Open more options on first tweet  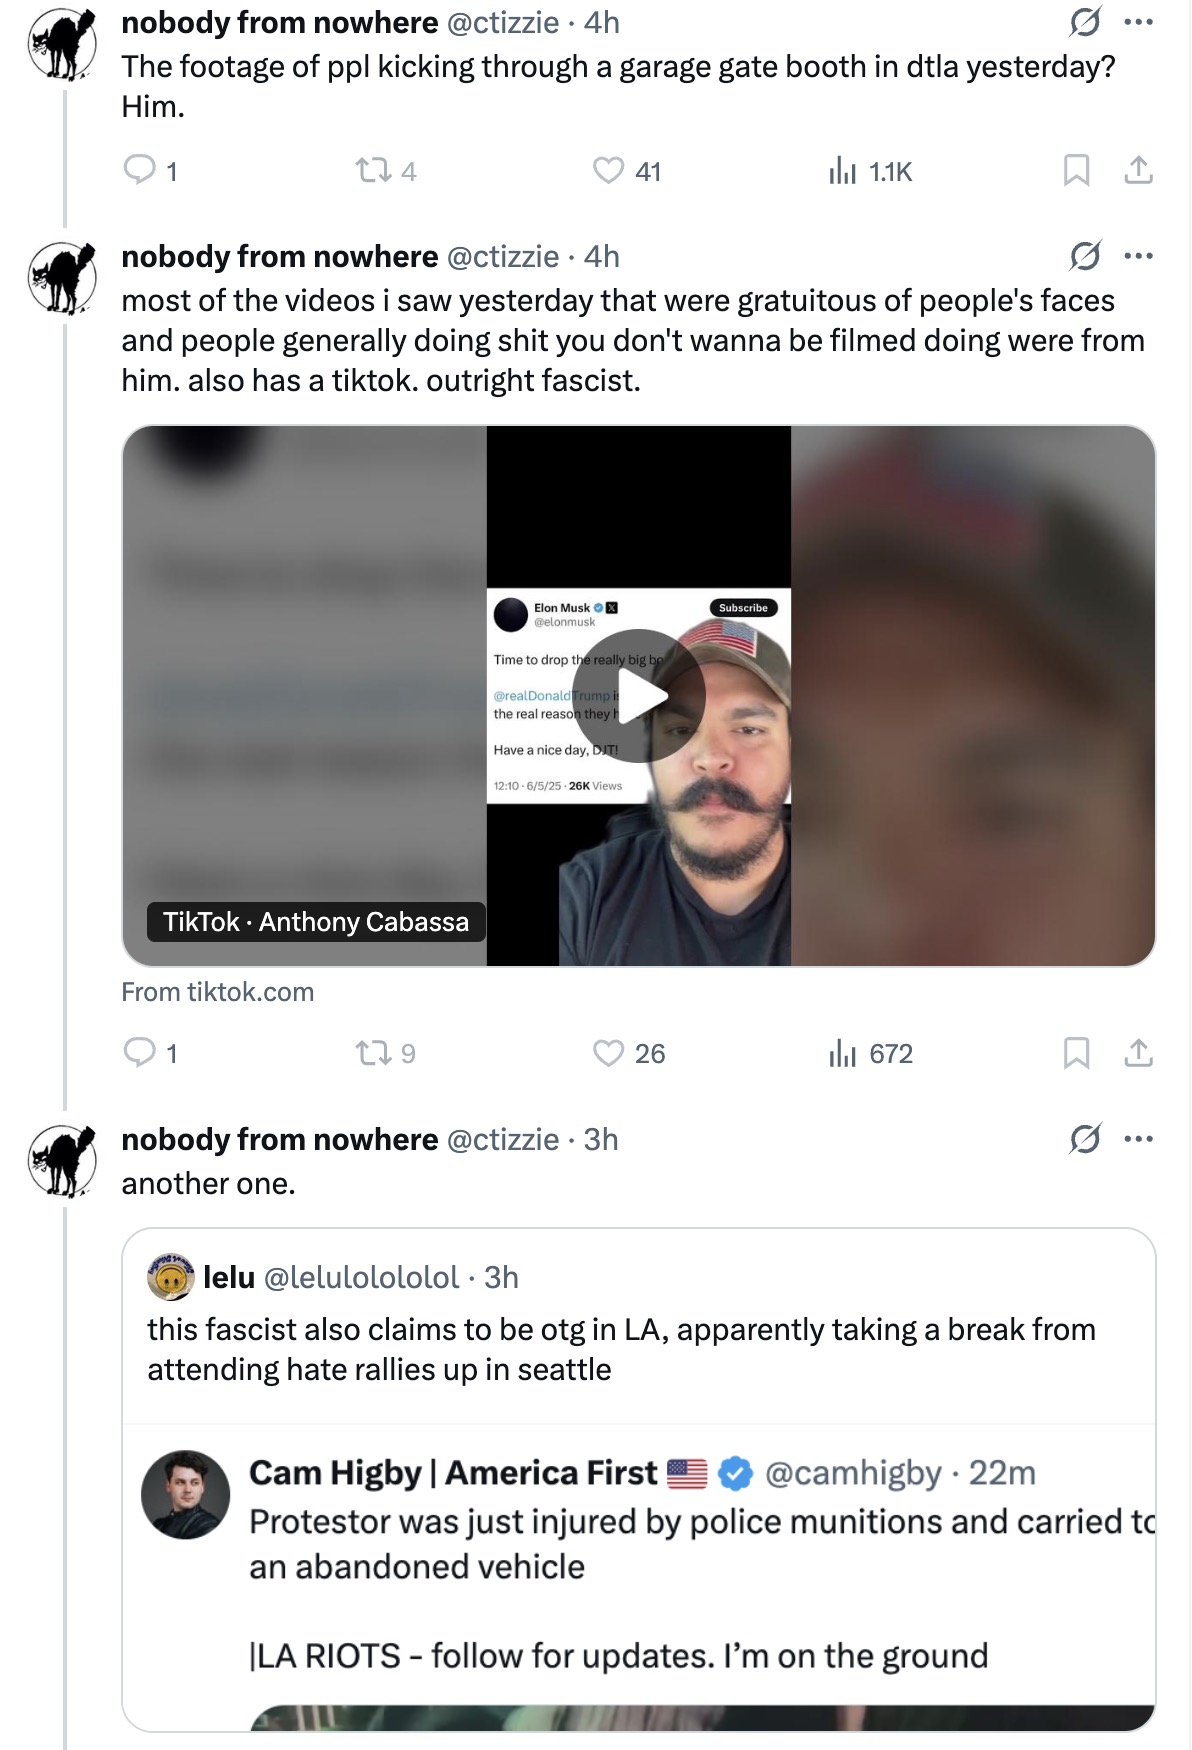1138,22
